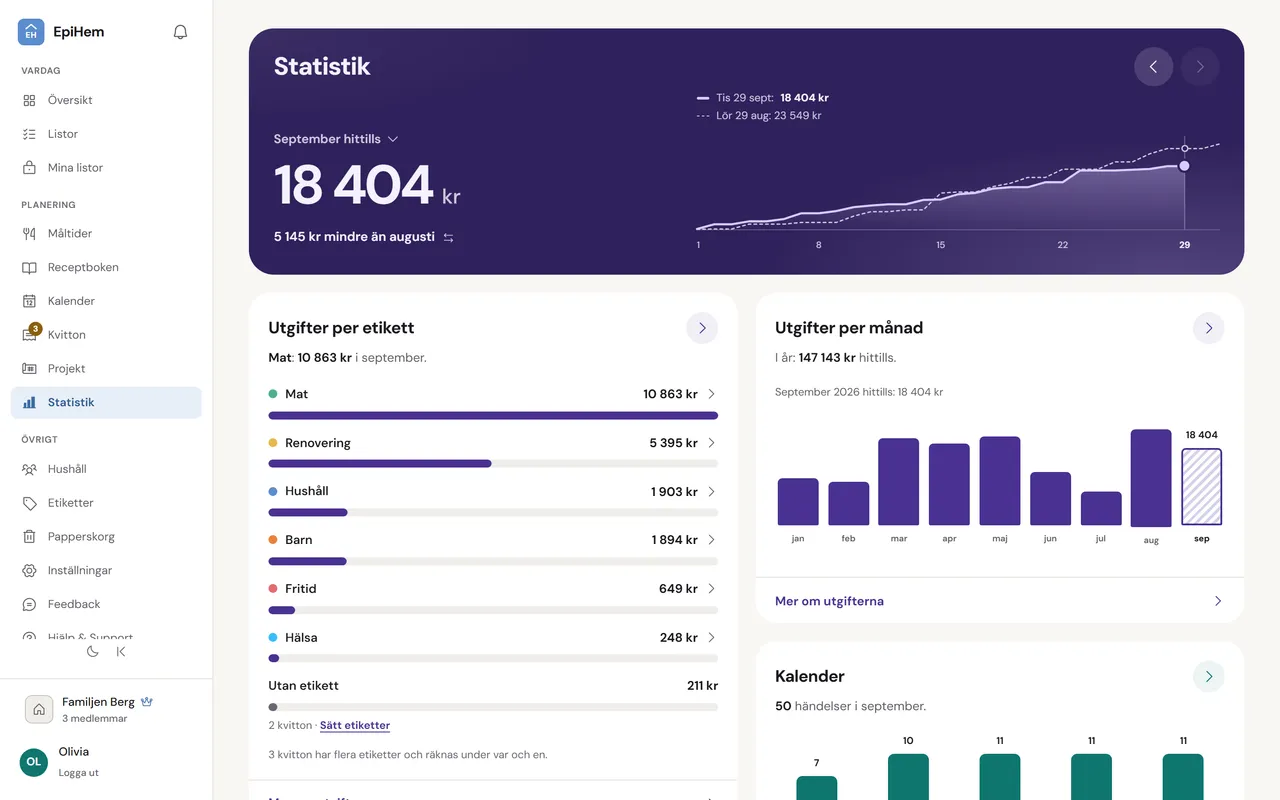Click the Mat progress bar
The height and width of the screenshot is (800, 1280).
coord(493,415)
